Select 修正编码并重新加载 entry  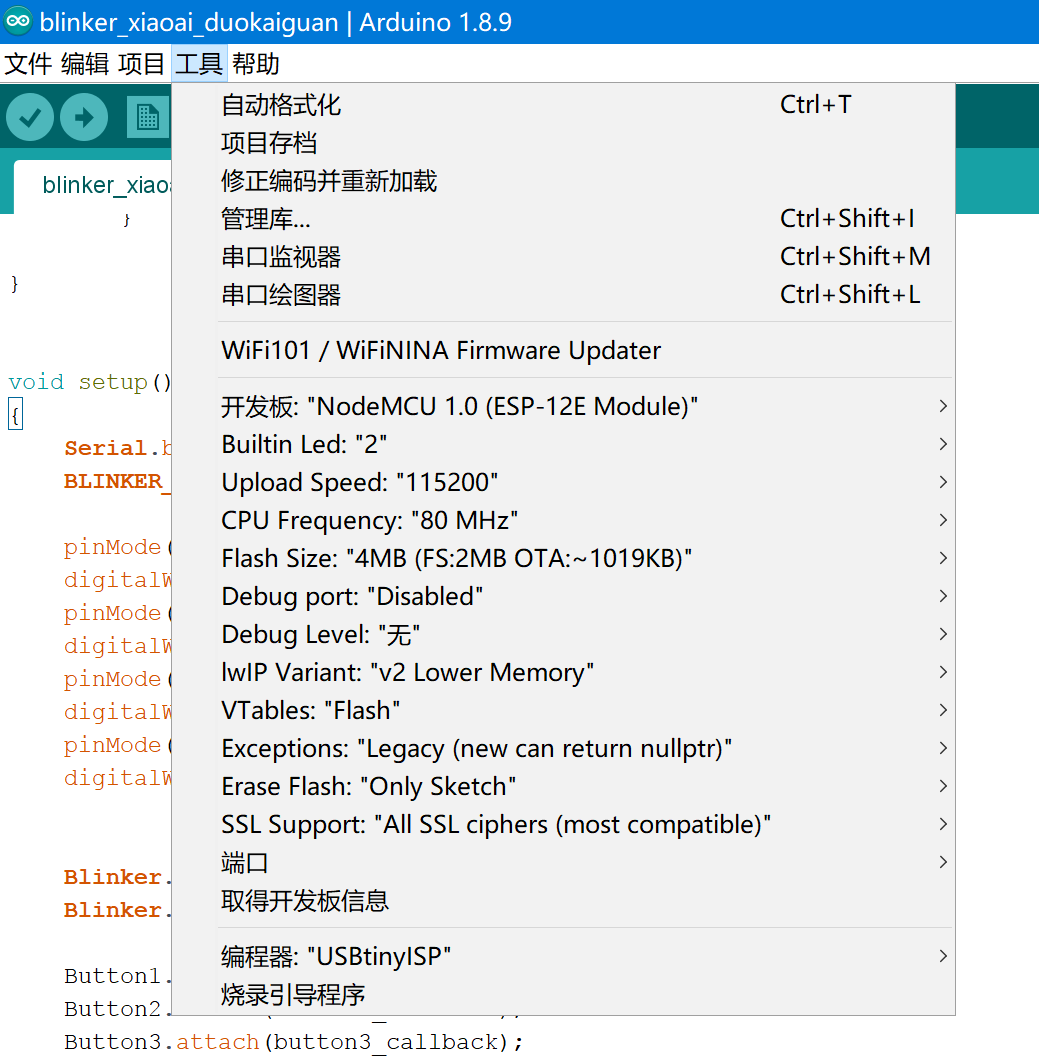tap(563, 180)
